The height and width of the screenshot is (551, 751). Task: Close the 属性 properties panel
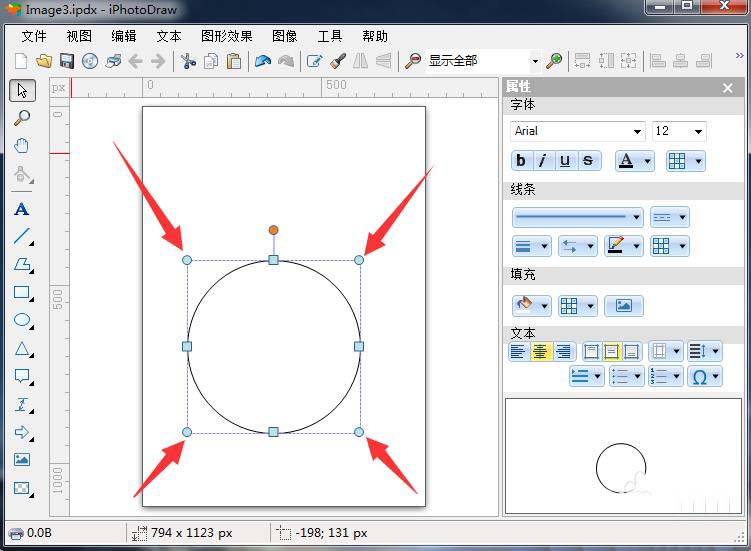tap(728, 88)
